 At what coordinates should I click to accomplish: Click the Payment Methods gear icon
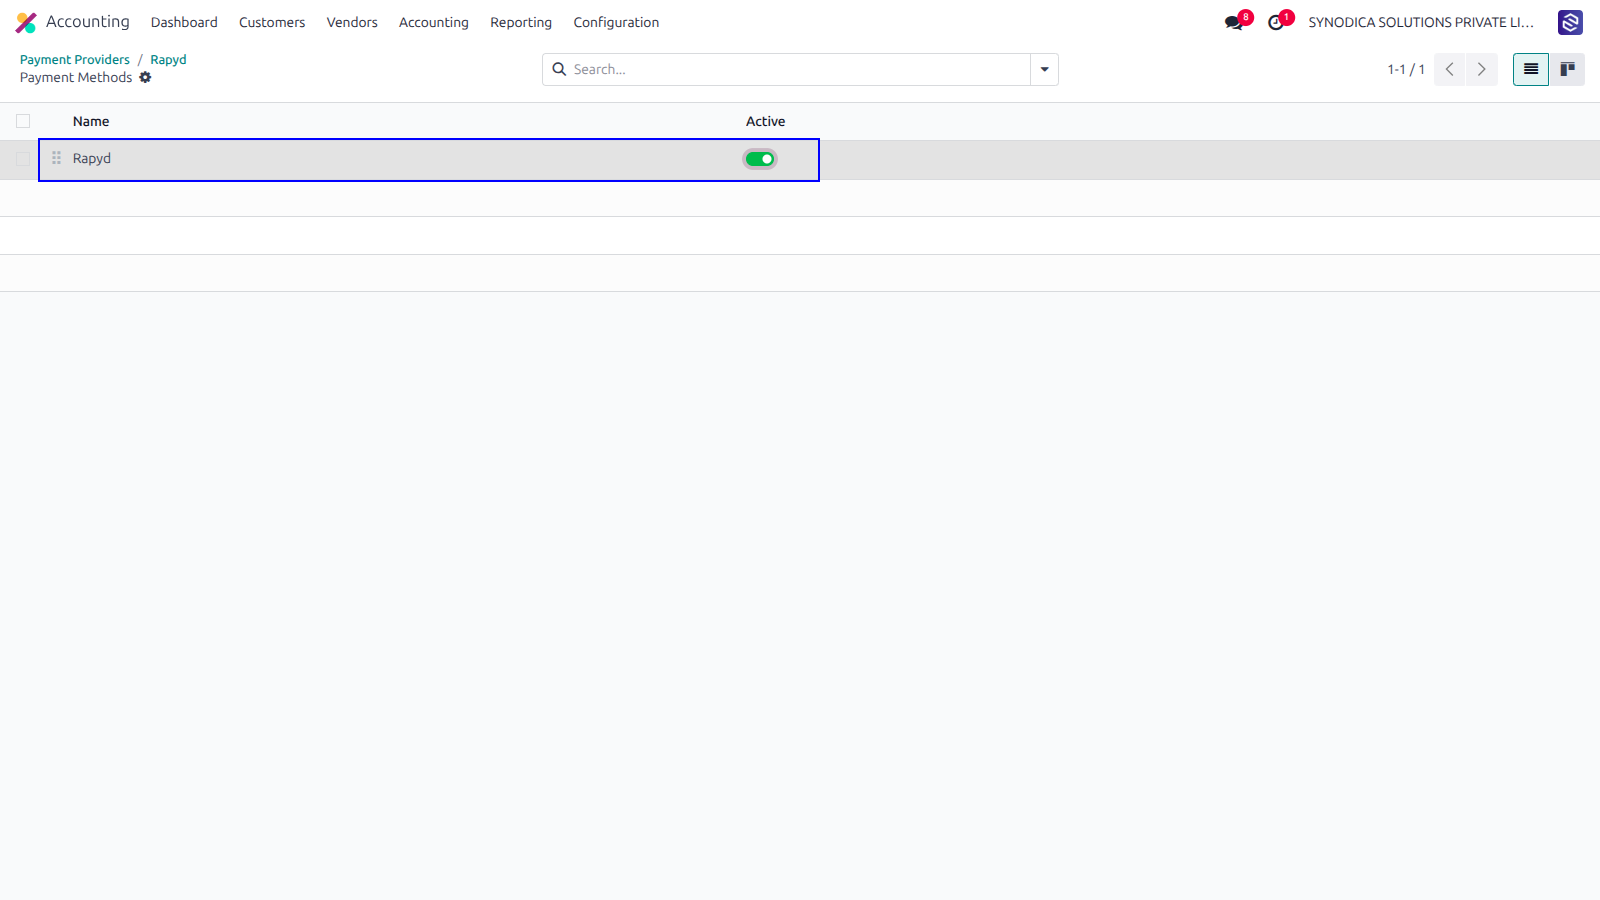click(x=145, y=77)
